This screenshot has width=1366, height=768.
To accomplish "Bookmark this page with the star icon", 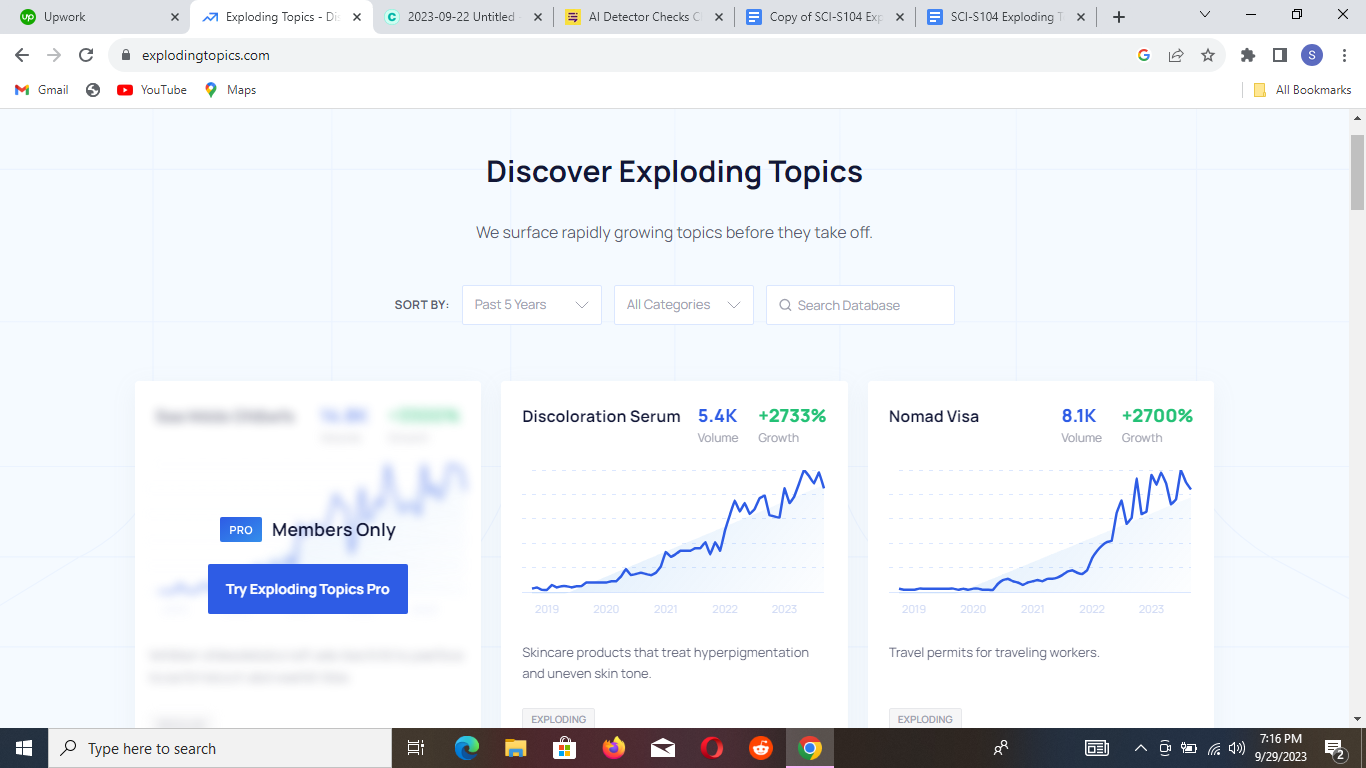I will pos(1208,55).
